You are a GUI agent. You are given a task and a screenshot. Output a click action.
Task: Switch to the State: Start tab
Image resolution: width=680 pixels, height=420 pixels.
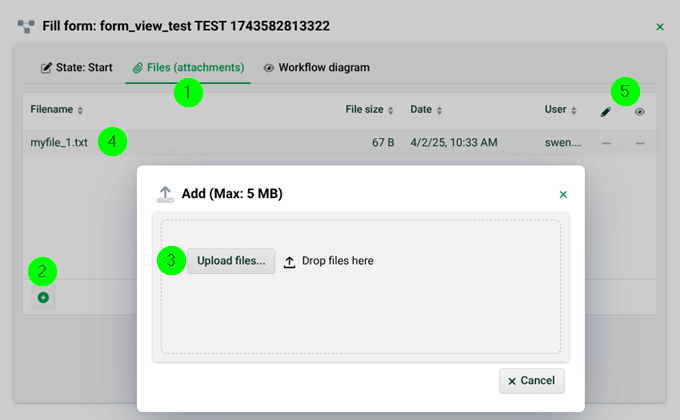point(77,68)
